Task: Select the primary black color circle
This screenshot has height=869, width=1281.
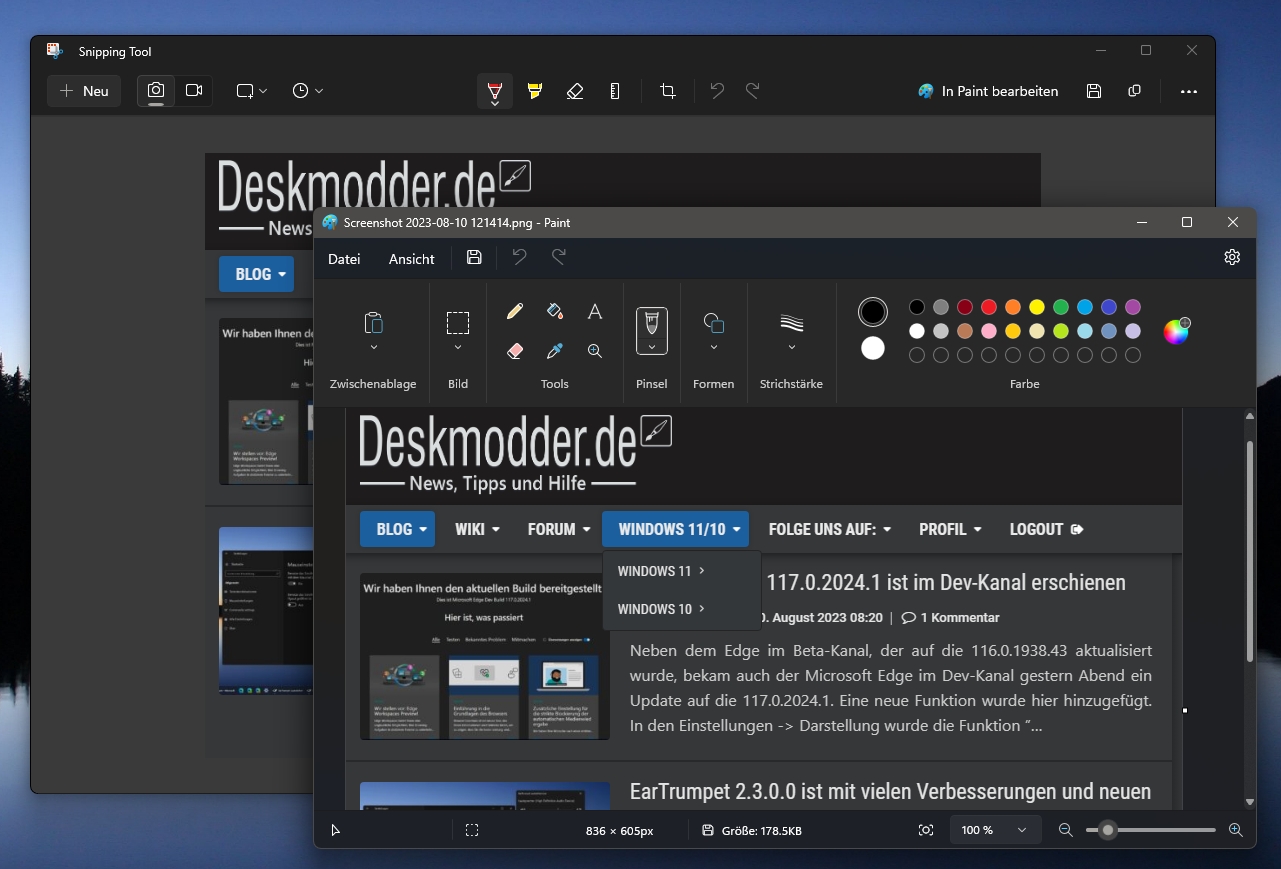Action: click(x=873, y=312)
